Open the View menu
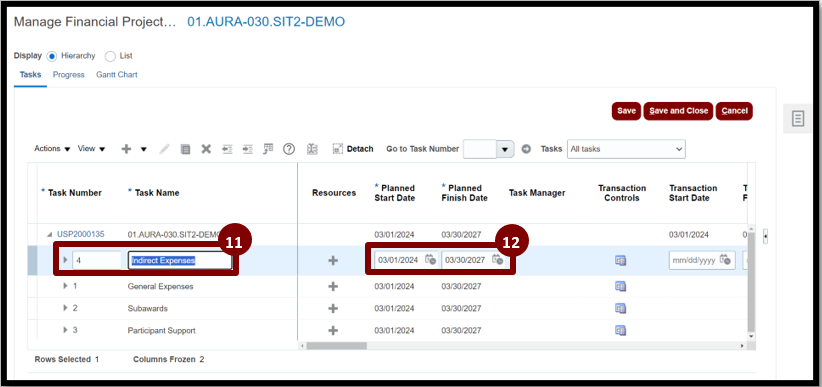Viewport: 822px width, 387px height. pos(91,149)
